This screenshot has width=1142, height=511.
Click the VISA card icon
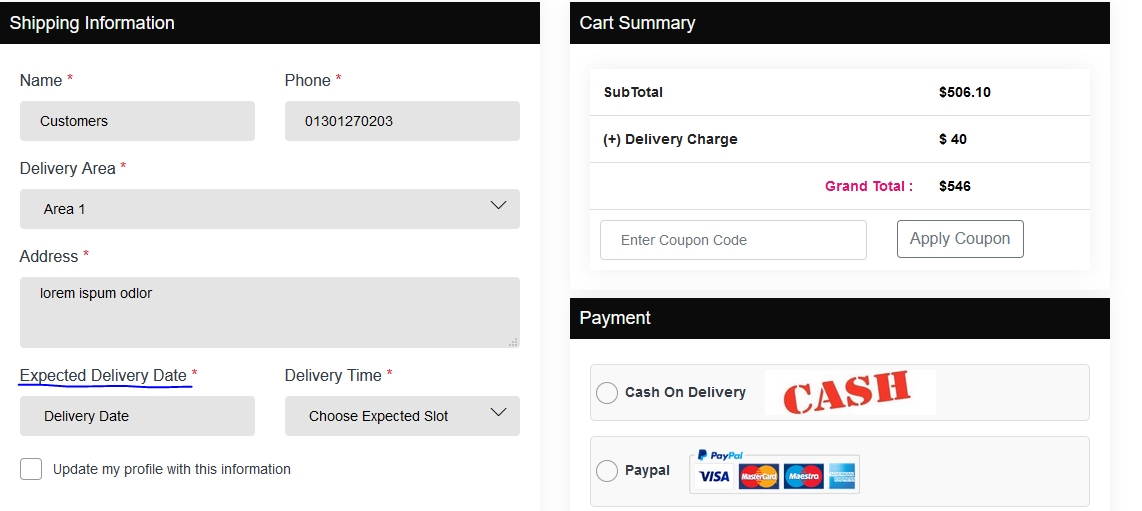[714, 477]
